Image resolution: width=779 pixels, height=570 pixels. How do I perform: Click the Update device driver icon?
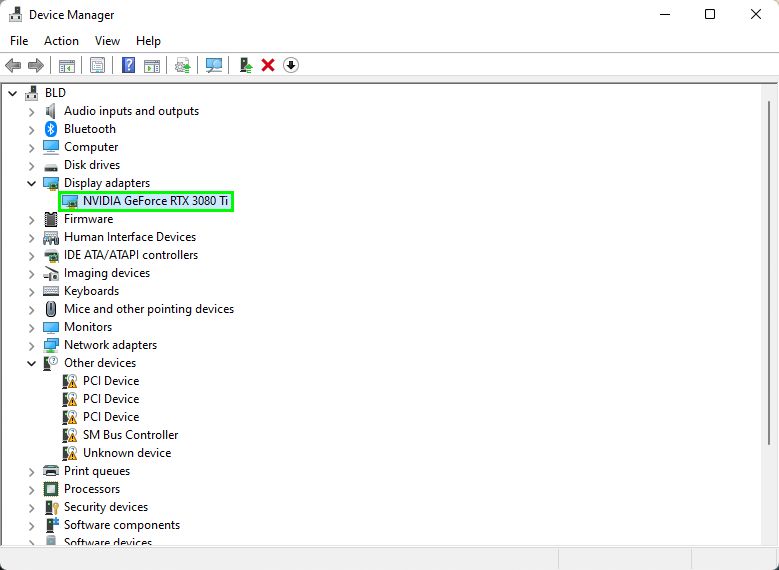(182, 65)
